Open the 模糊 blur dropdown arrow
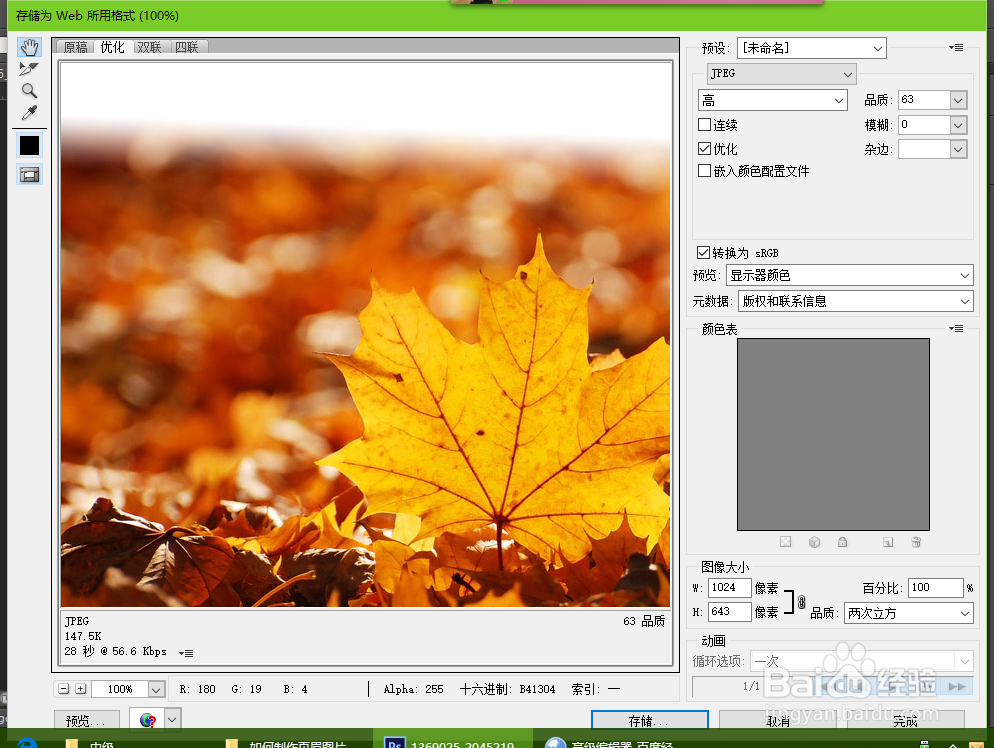The width and height of the screenshot is (994, 748). 958,125
